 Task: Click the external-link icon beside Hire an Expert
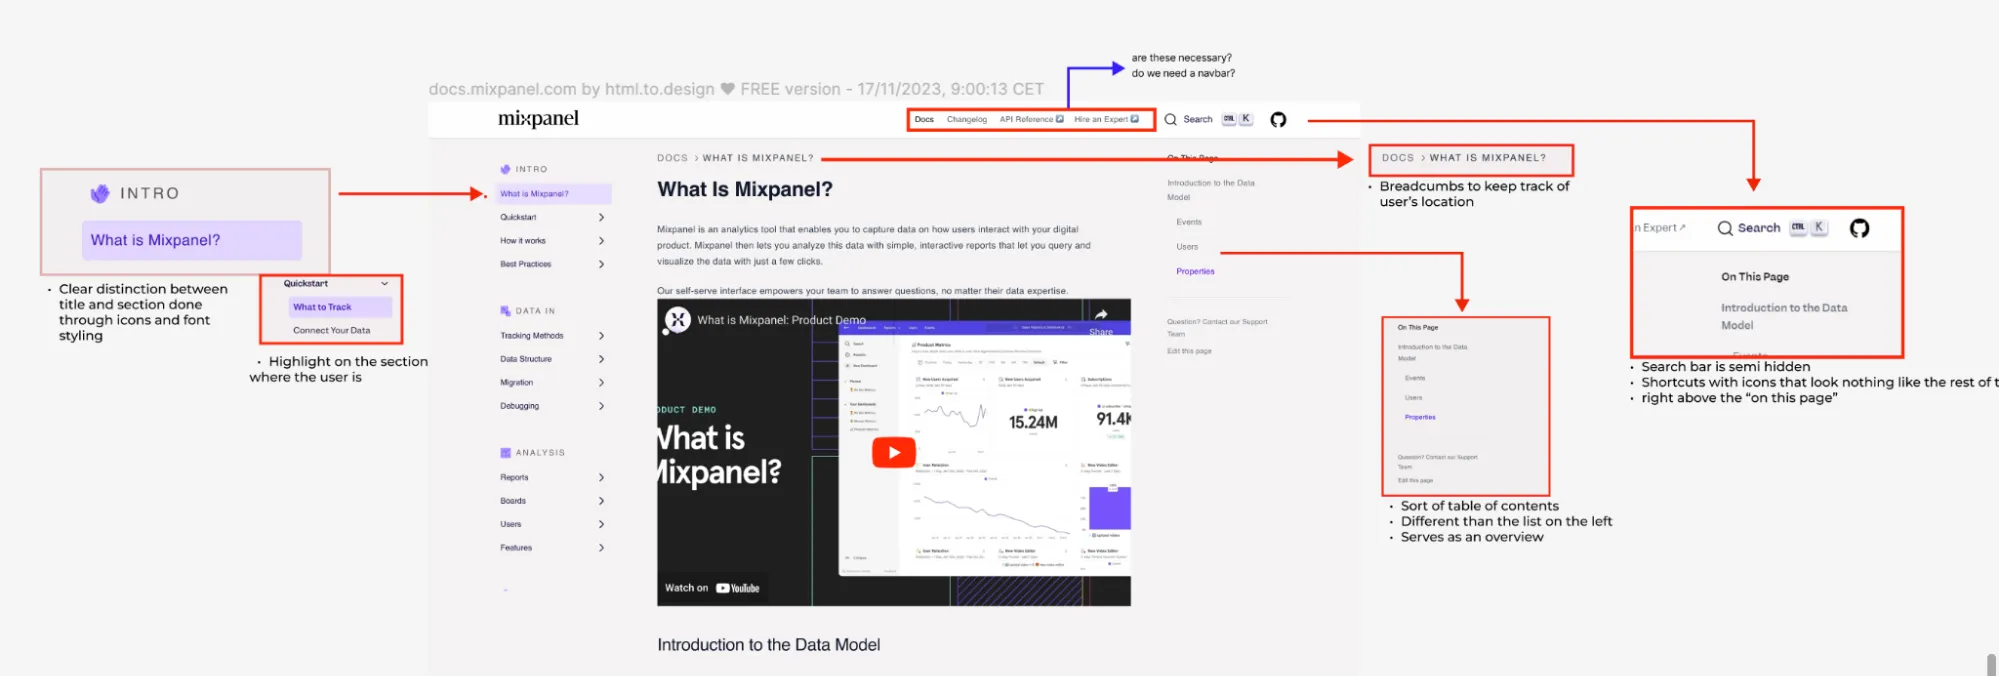click(1135, 119)
